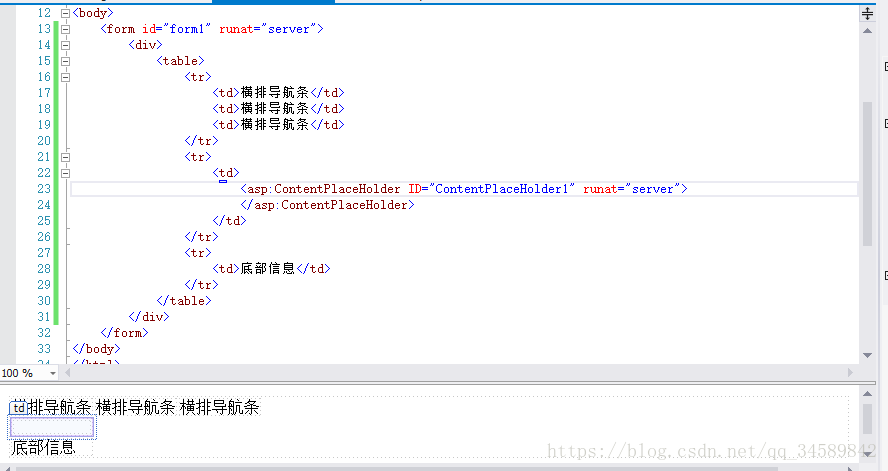Click ID="ContentPlaceHolder1" attribute text
Viewport: 888px width, 471px height.
[x=492, y=189]
